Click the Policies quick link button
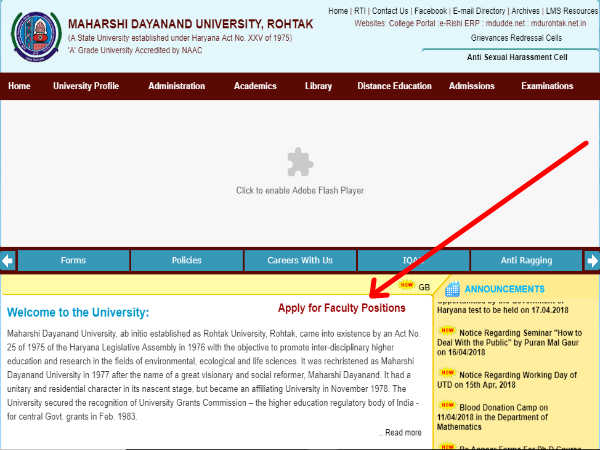Screen dimensions: 600x450 [187, 261]
